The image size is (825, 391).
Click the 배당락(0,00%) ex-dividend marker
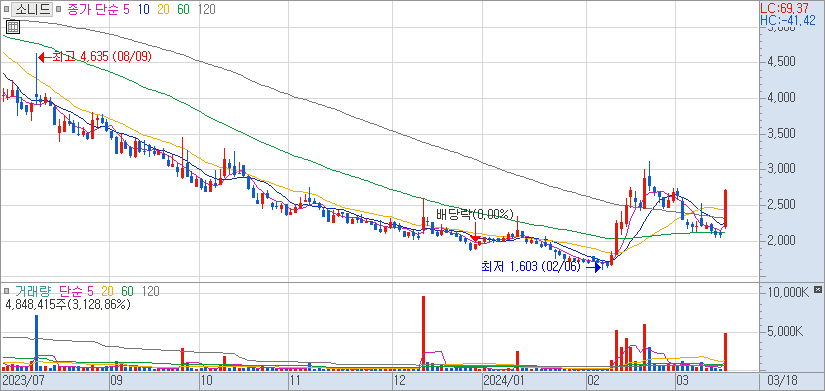tap(475, 214)
